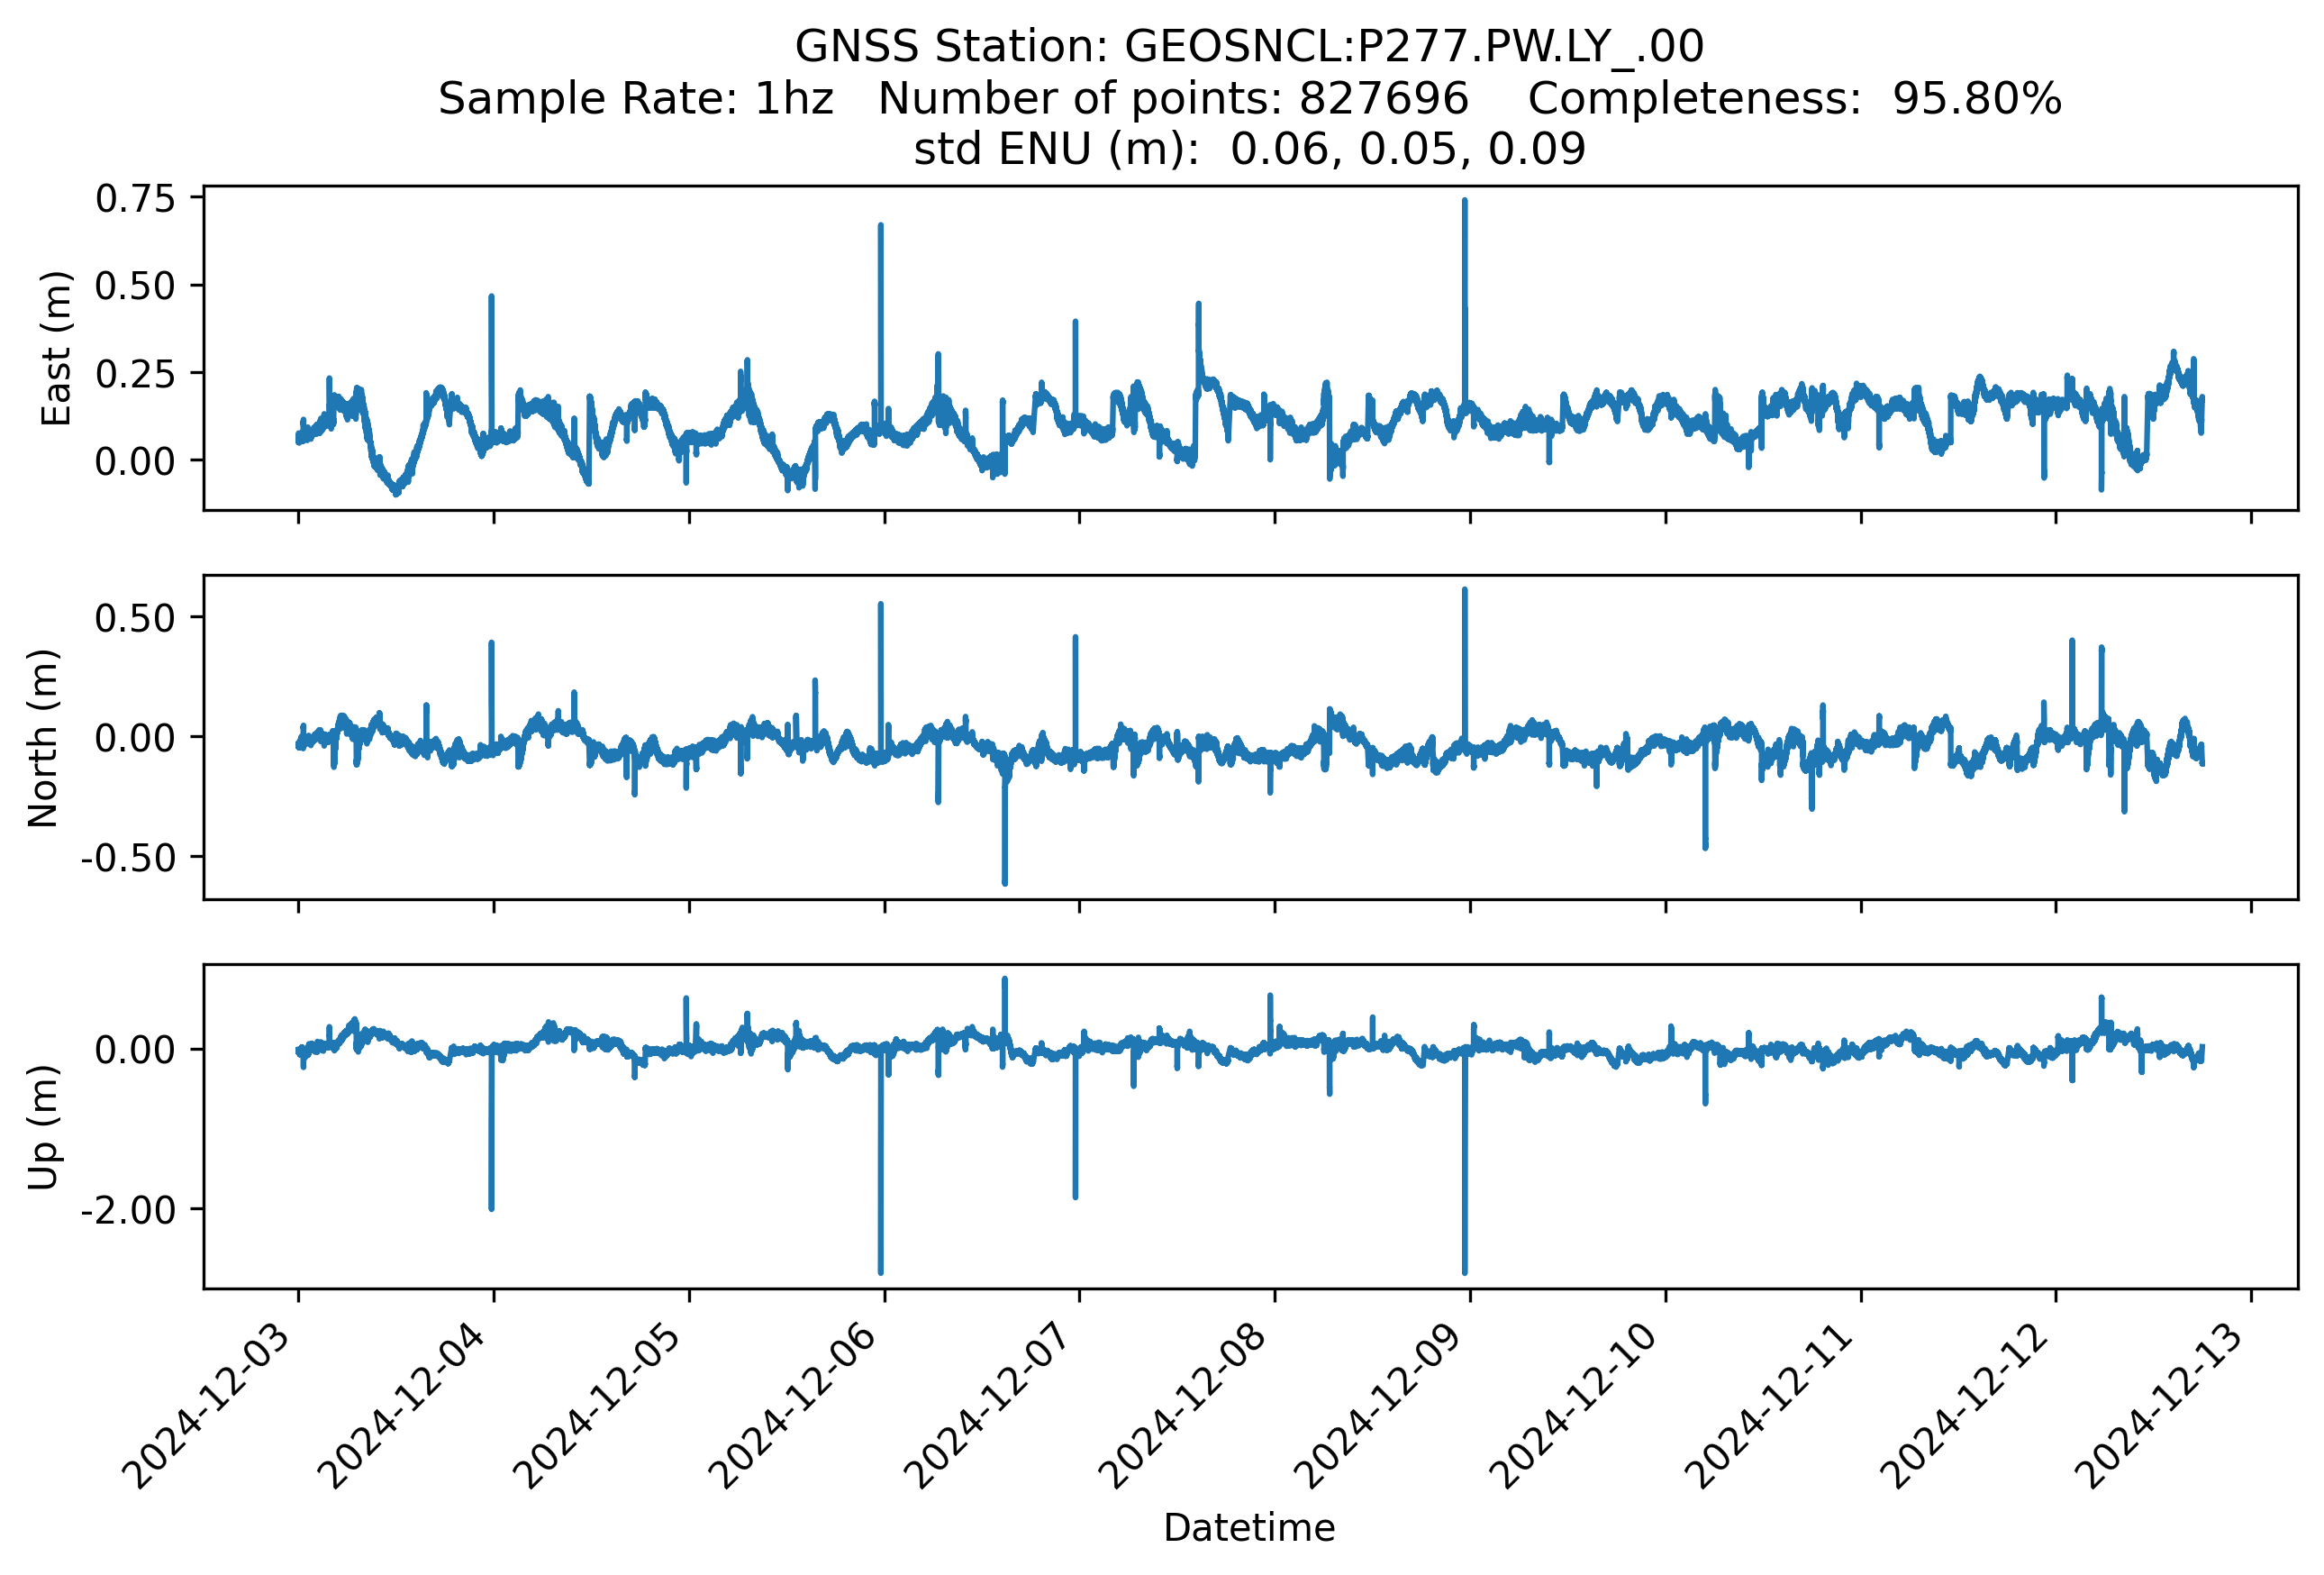
Task: Click the Datetime x-axis label
Action: point(1249,1527)
